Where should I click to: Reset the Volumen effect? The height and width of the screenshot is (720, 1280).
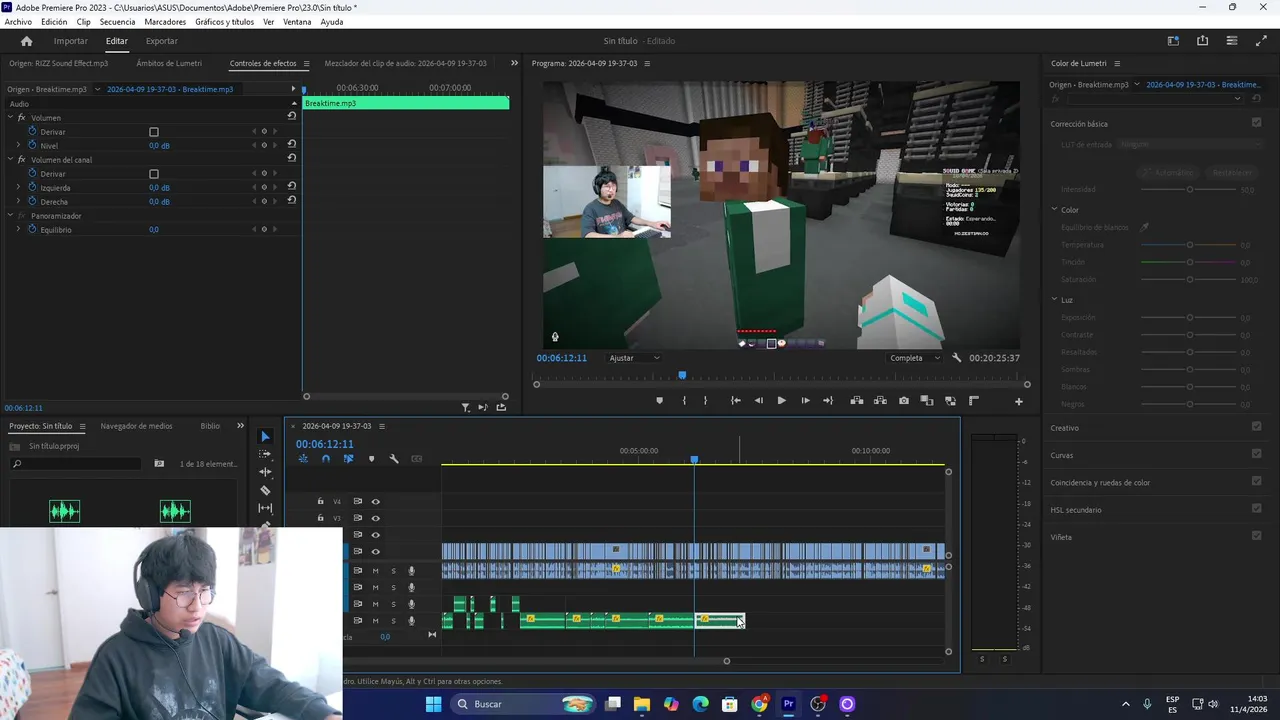point(292,116)
